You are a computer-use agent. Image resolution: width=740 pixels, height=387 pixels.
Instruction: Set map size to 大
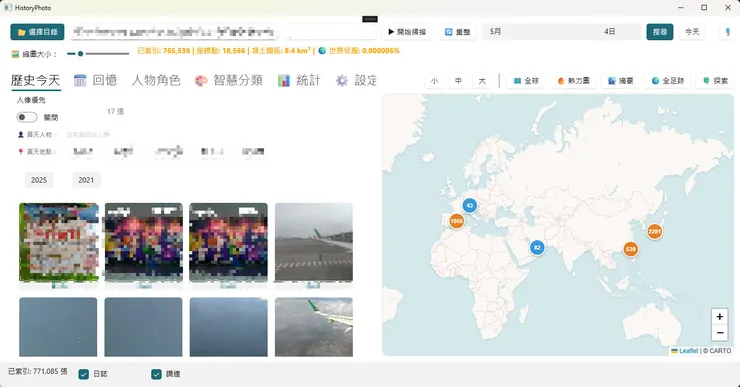coord(482,81)
